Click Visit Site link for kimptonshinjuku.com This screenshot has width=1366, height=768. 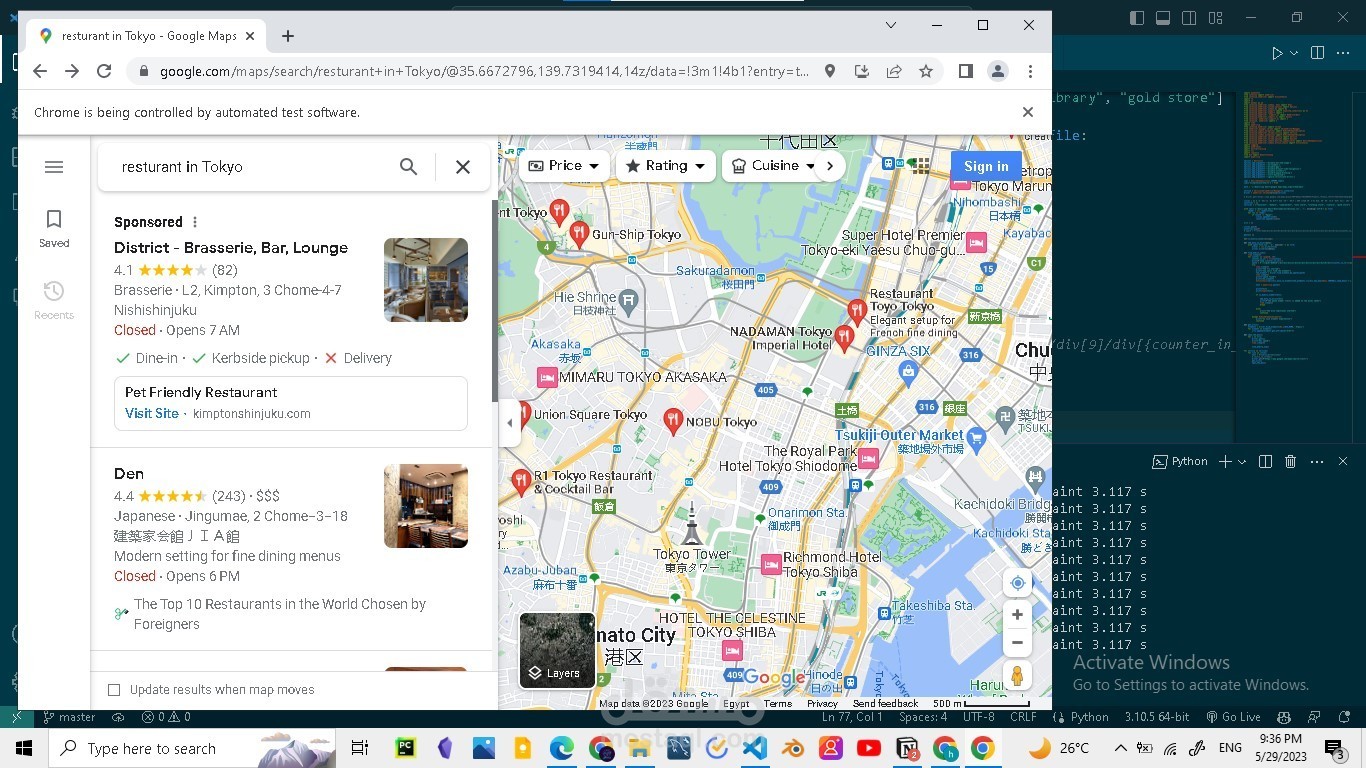click(x=152, y=413)
